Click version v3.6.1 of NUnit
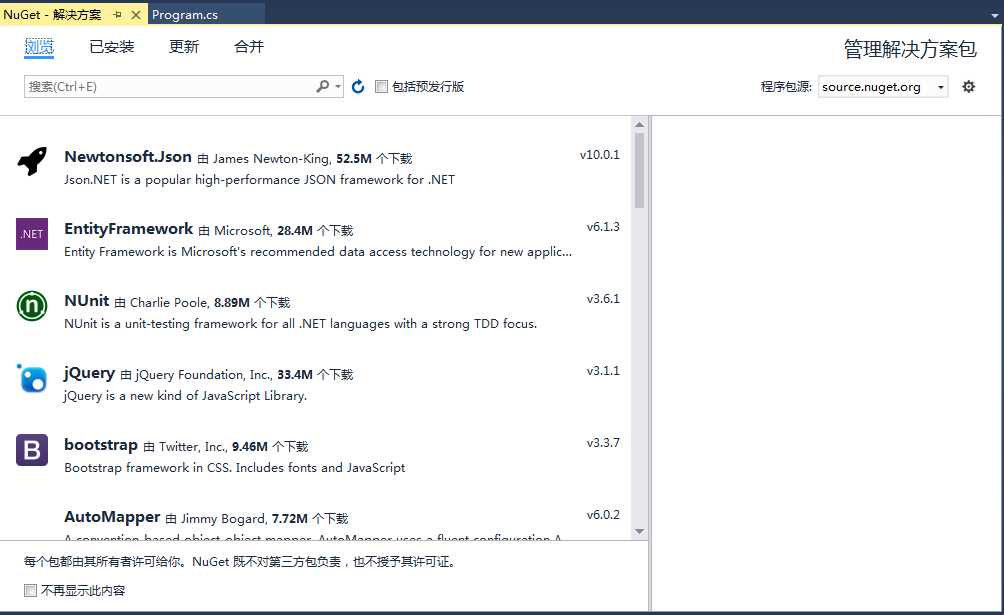 point(603,299)
